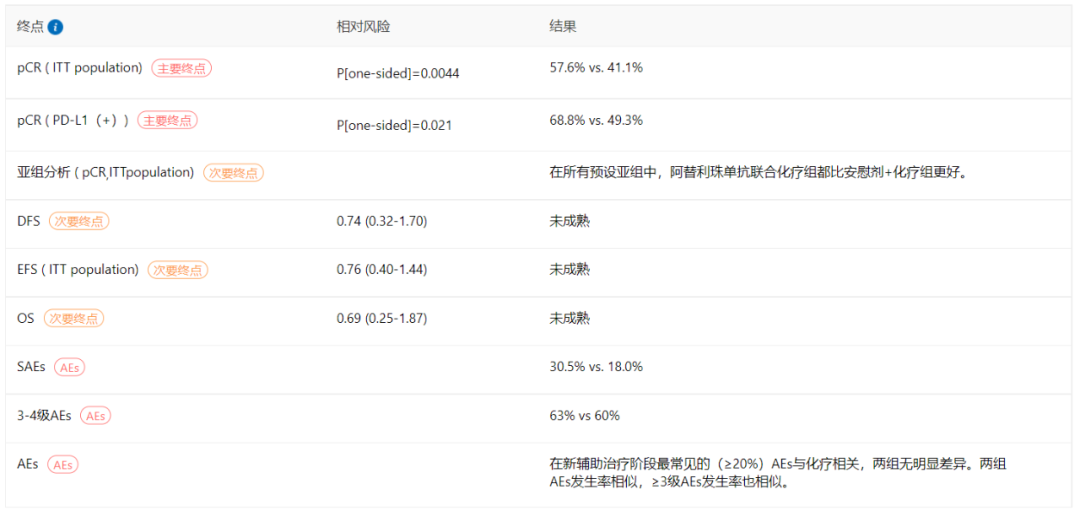This screenshot has width=1080, height=516.
Task: Click the 57.6% vs. 41.1% result
Action: coord(596,68)
